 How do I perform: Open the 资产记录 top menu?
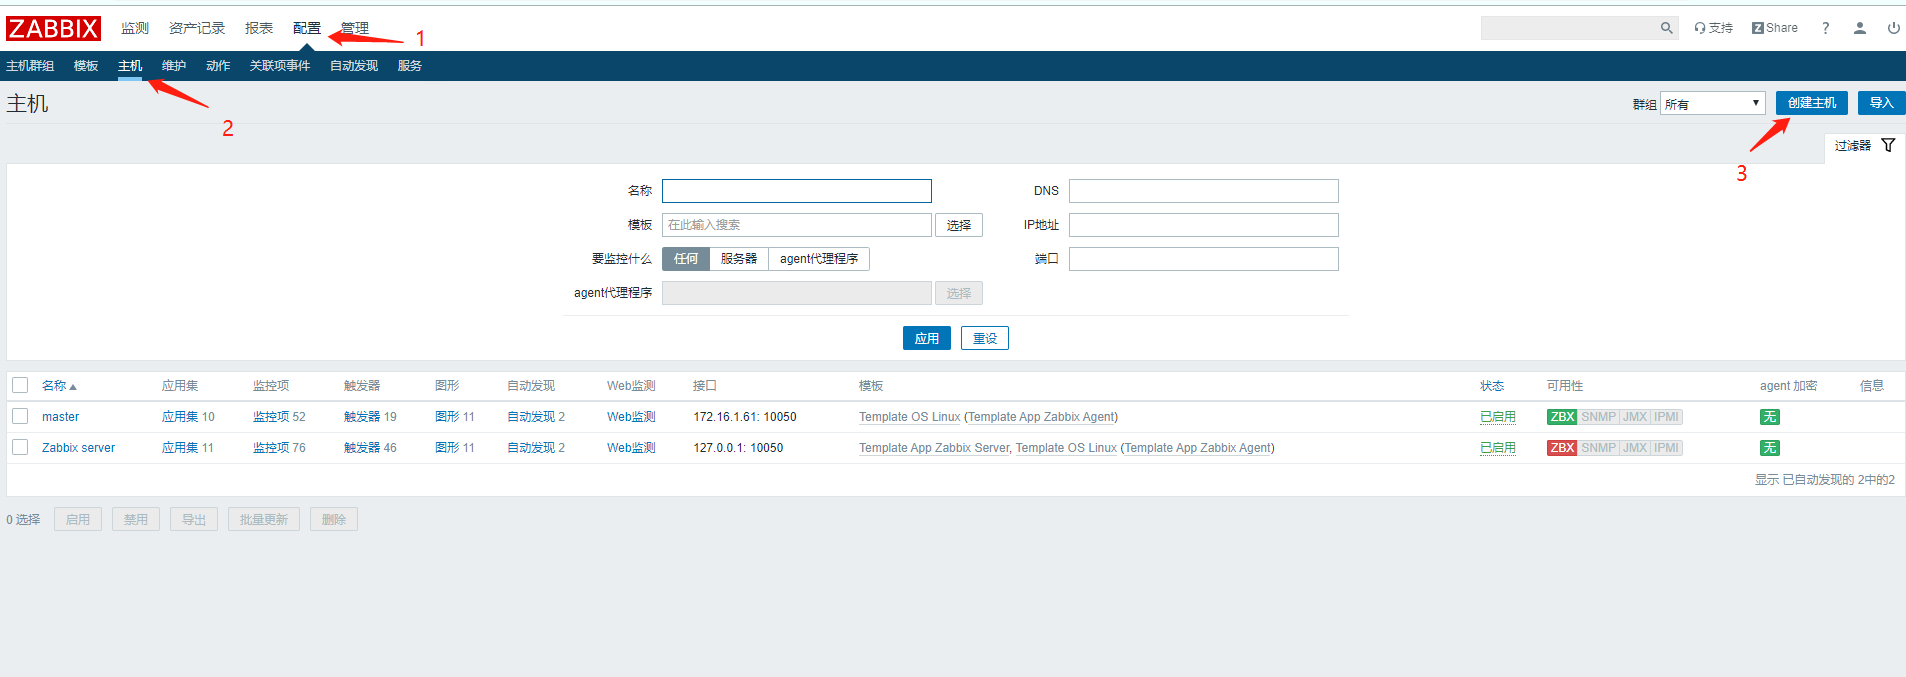[x=197, y=28]
